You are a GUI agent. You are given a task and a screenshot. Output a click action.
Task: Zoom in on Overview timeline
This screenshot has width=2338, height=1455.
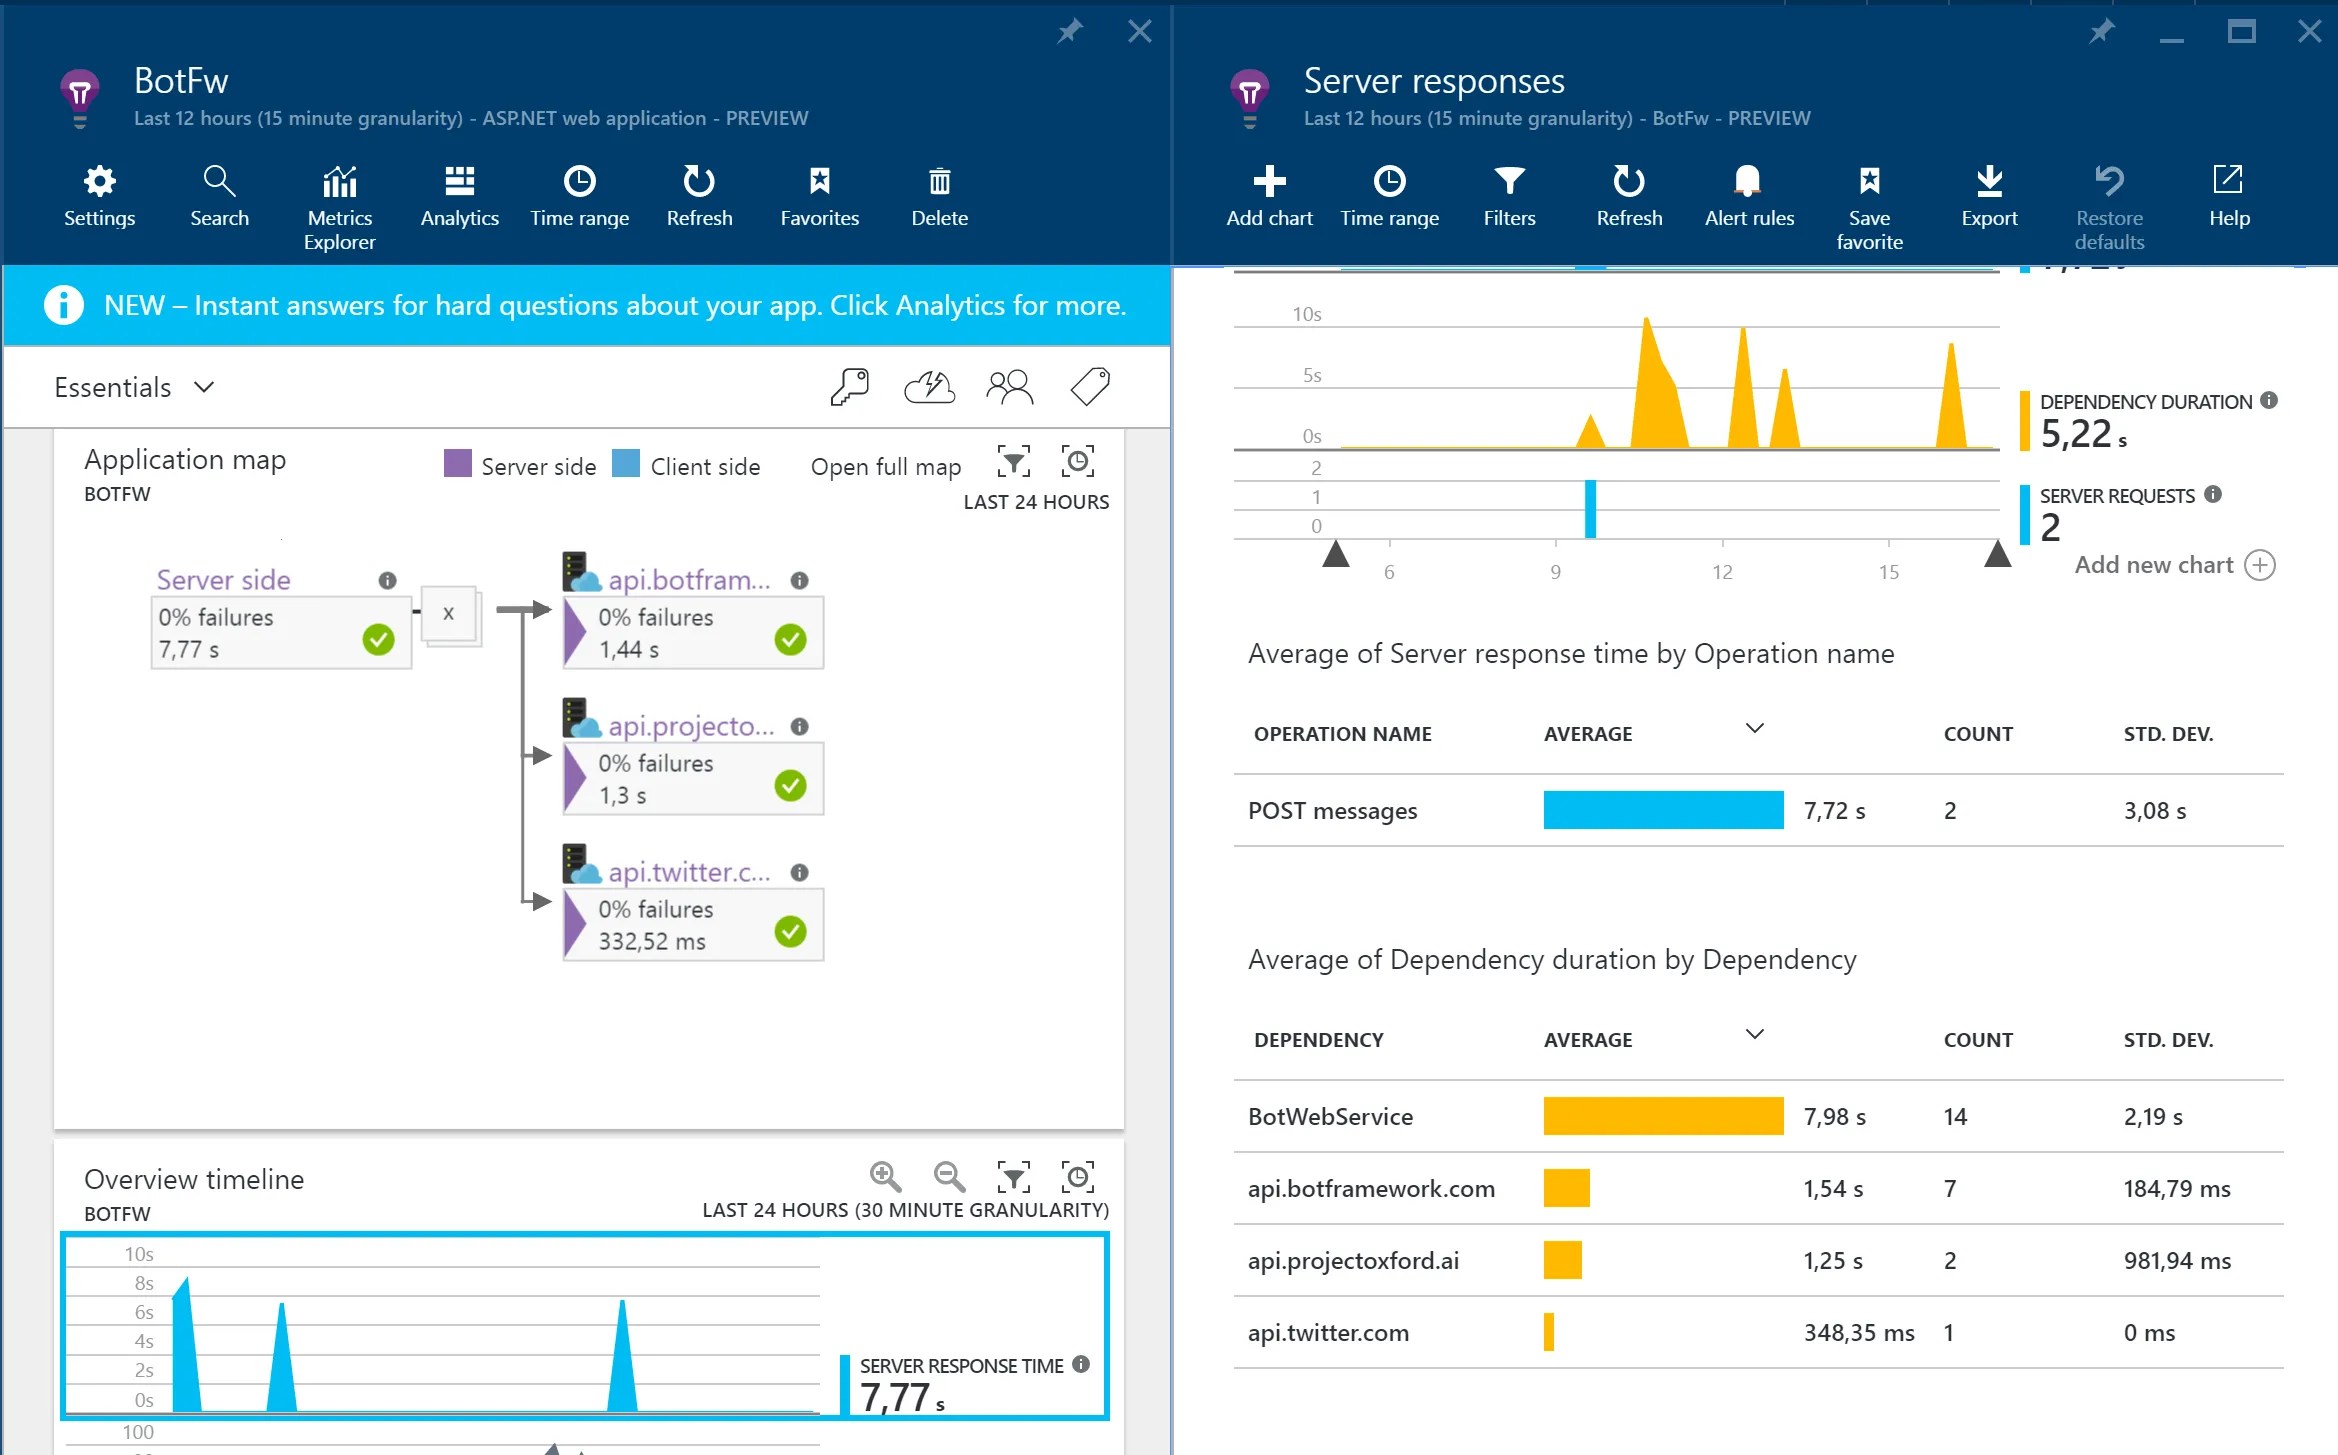[x=885, y=1176]
